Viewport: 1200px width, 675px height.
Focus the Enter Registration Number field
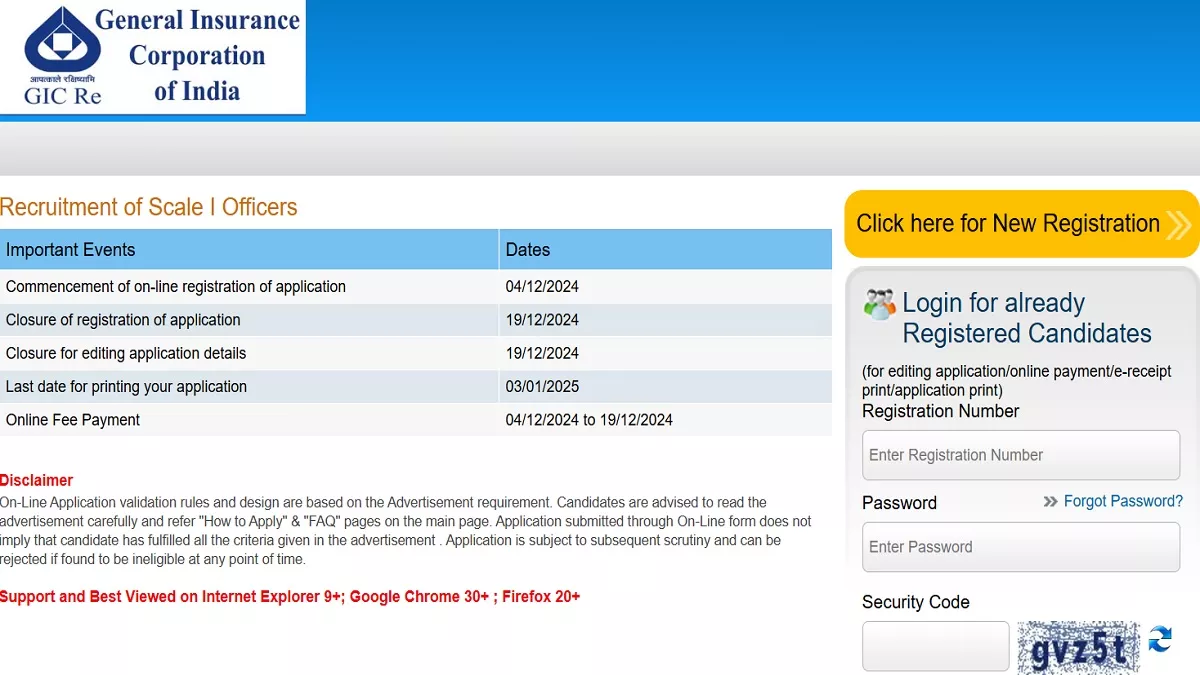tap(1021, 455)
